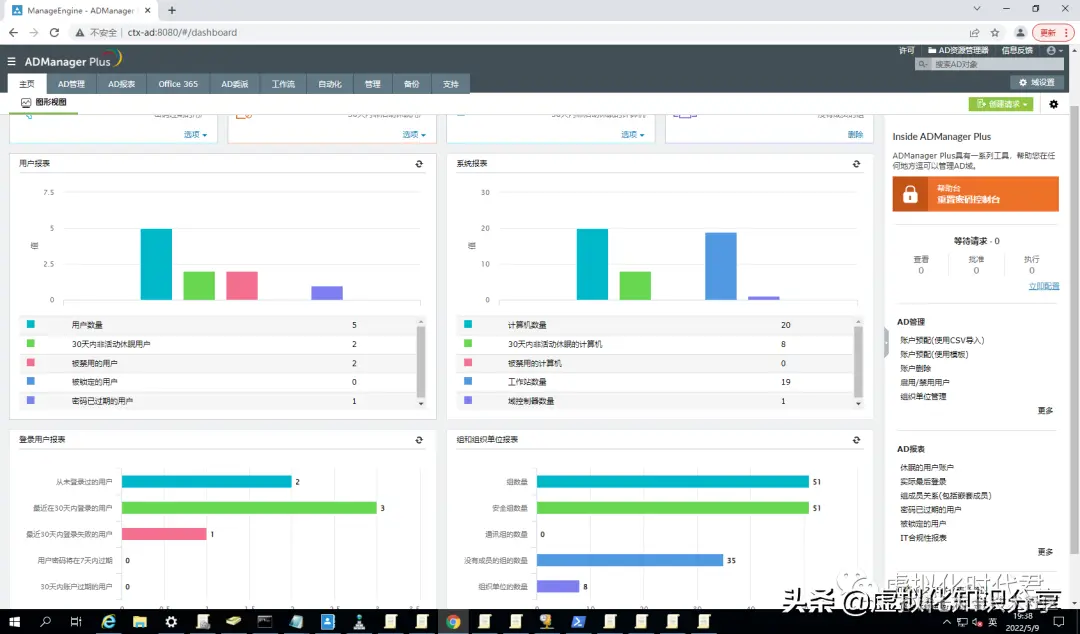Refresh the 登录用户报表 panel
Viewport: 1080px width, 634px height.
point(418,439)
